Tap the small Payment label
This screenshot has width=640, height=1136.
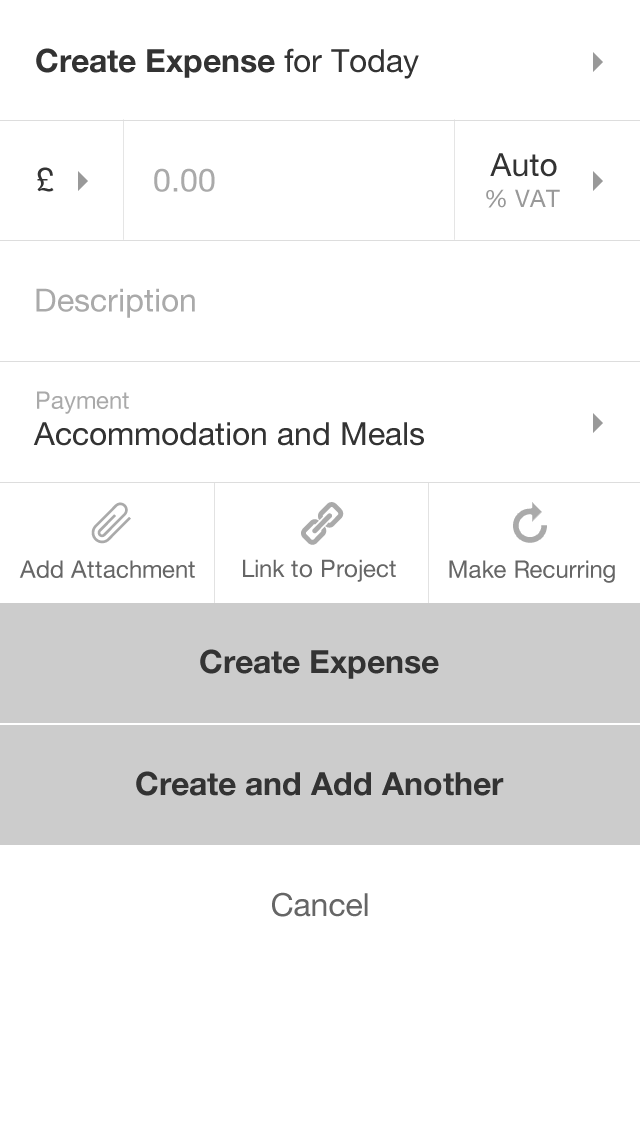(82, 401)
